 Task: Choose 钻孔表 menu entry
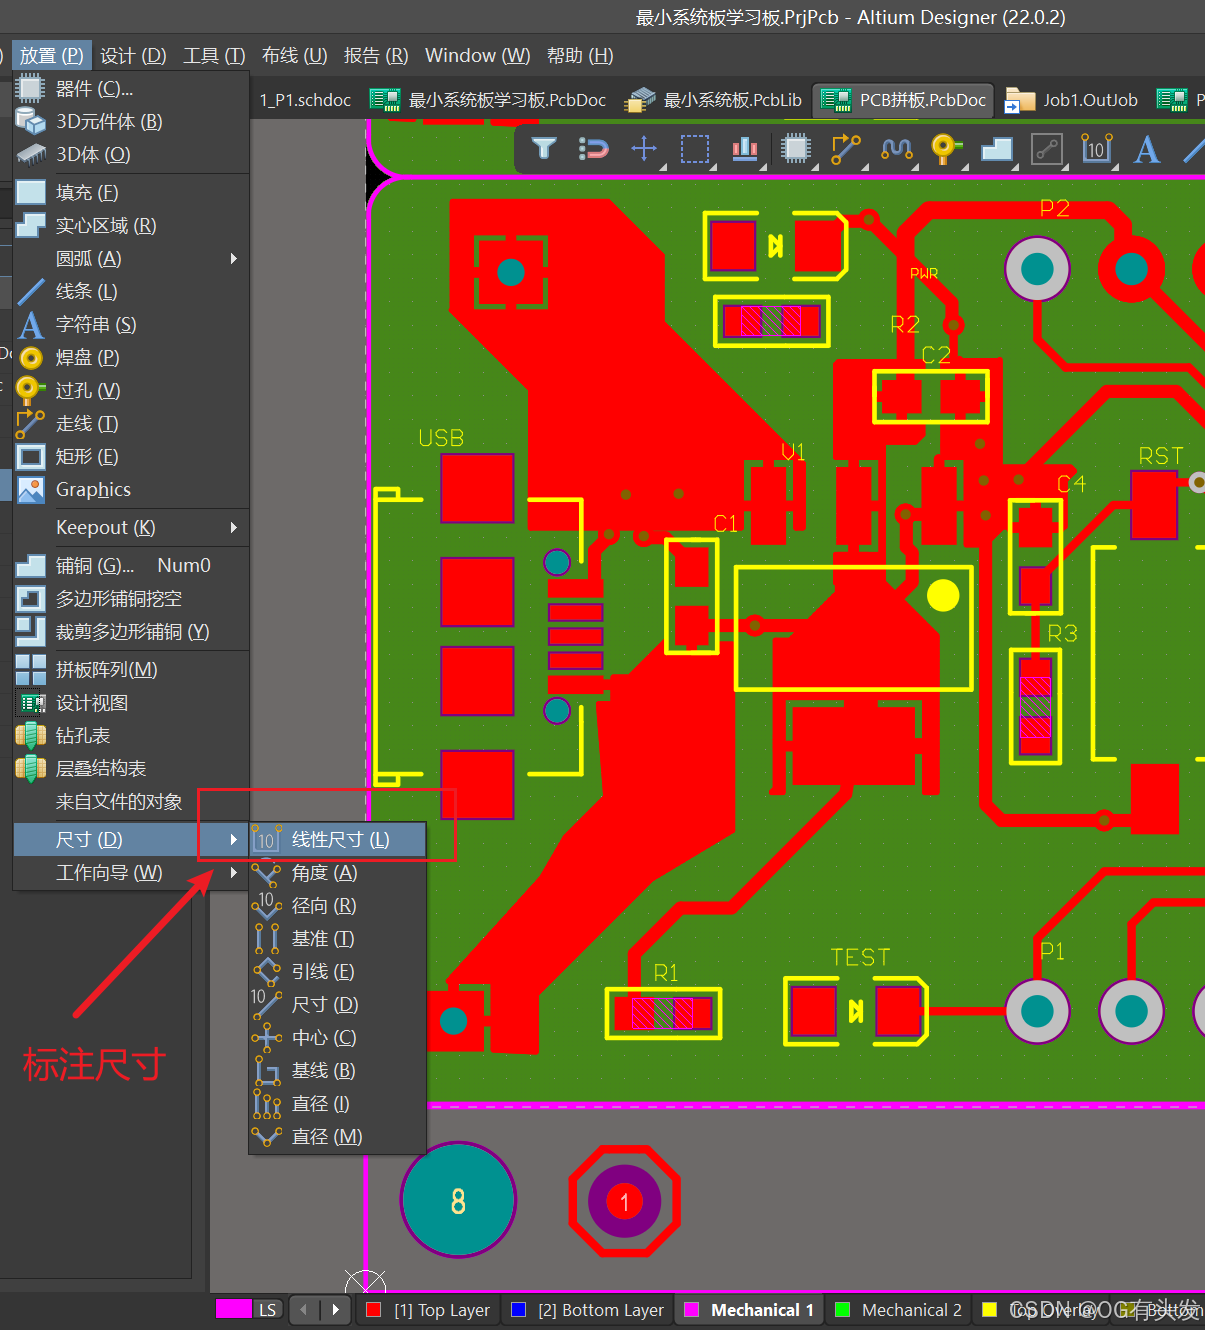(x=131, y=736)
